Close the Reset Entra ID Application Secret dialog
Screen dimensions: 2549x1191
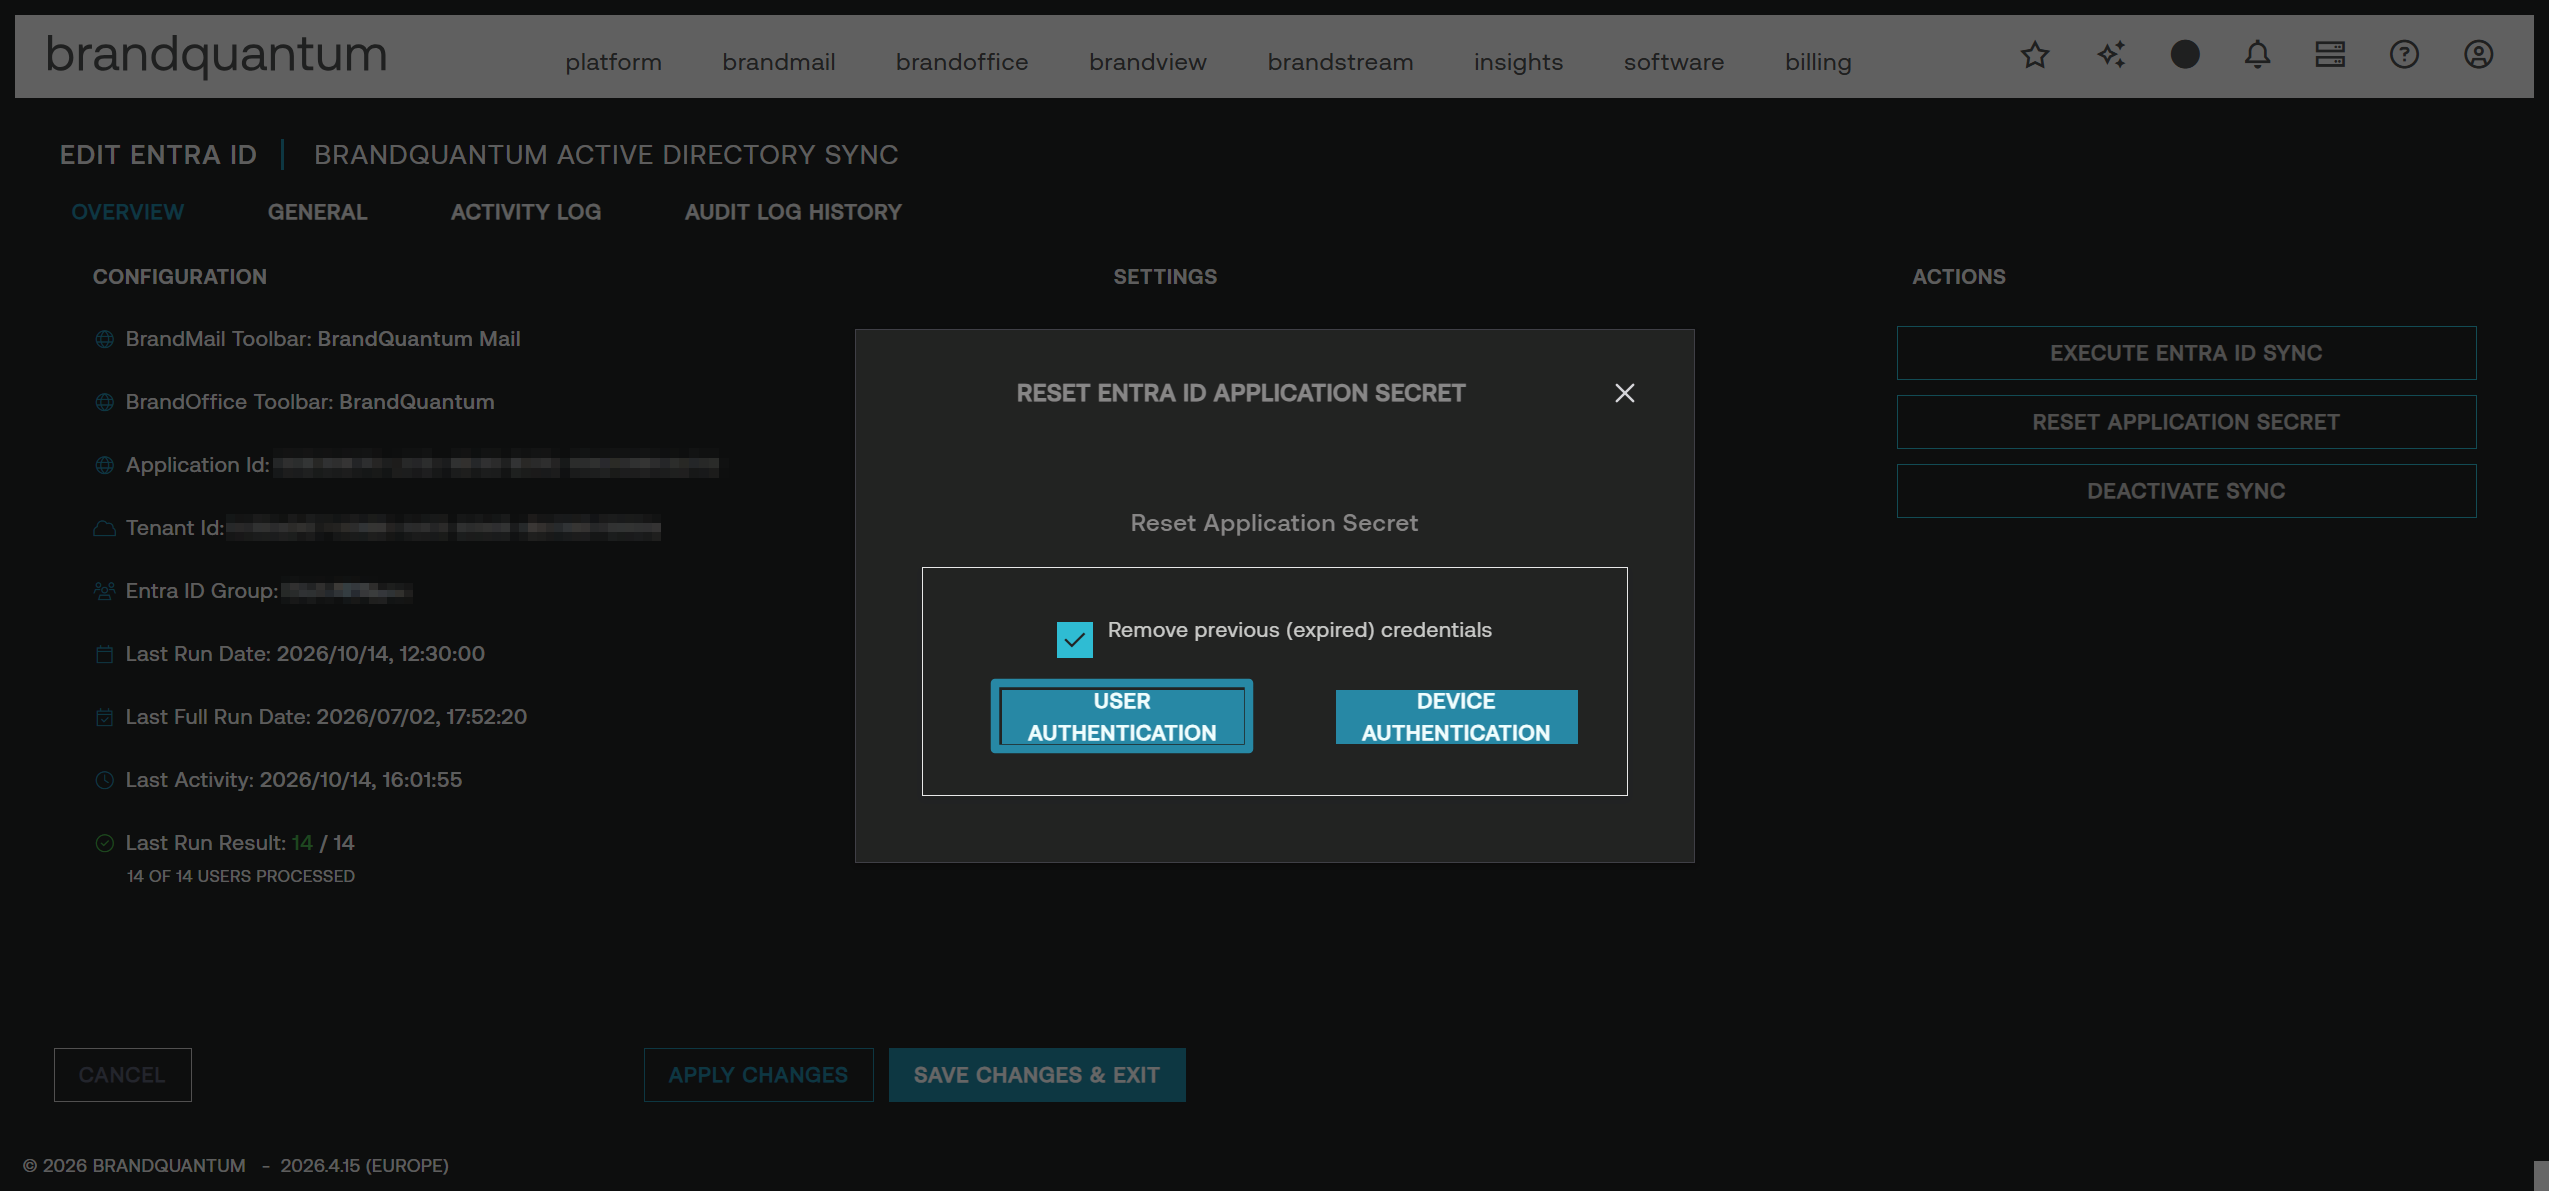(1624, 393)
